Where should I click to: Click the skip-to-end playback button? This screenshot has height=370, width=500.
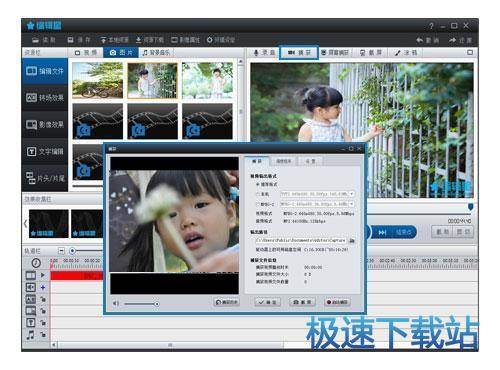point(383,232)
